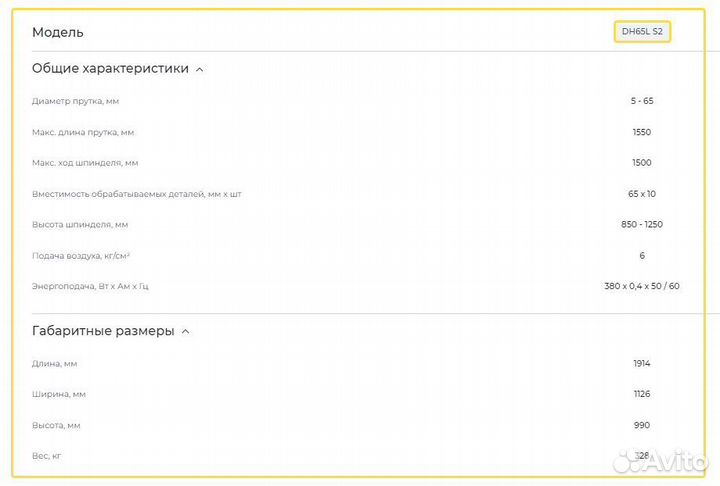Click the Диаметр прутка, мм row label
The image size is (720, 486).
76,102
